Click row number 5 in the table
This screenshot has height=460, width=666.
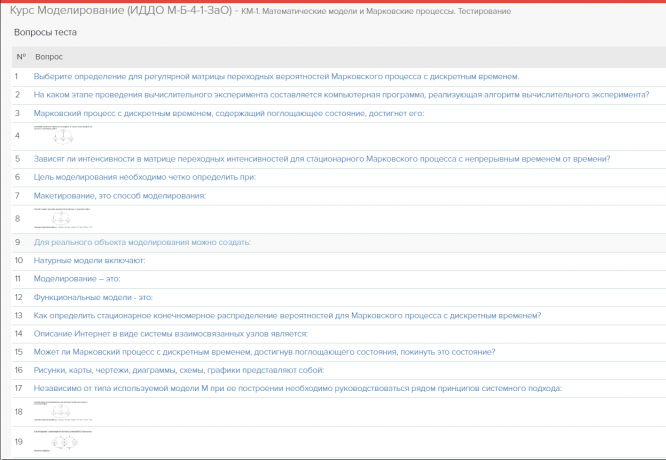pos(17,159)
